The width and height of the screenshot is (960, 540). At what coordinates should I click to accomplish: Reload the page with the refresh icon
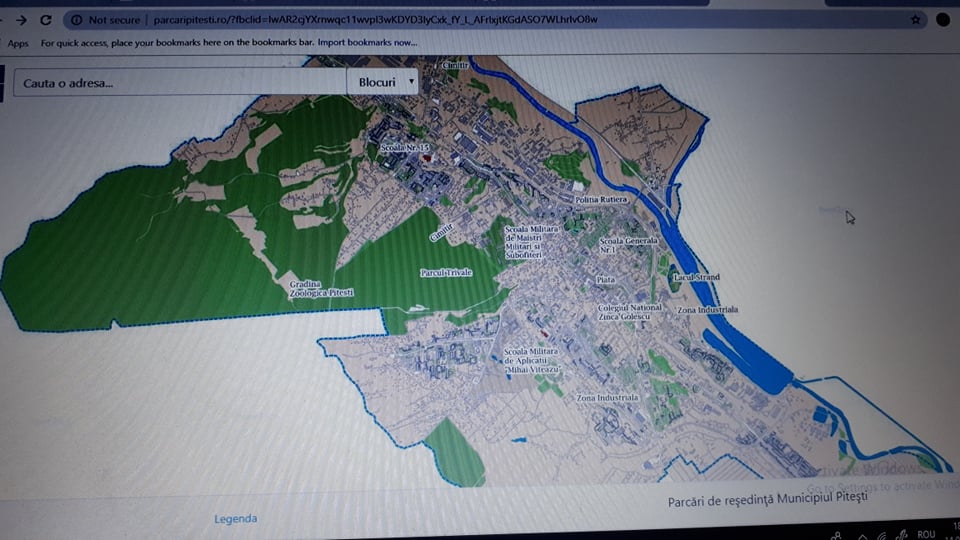tap(46, 20)
